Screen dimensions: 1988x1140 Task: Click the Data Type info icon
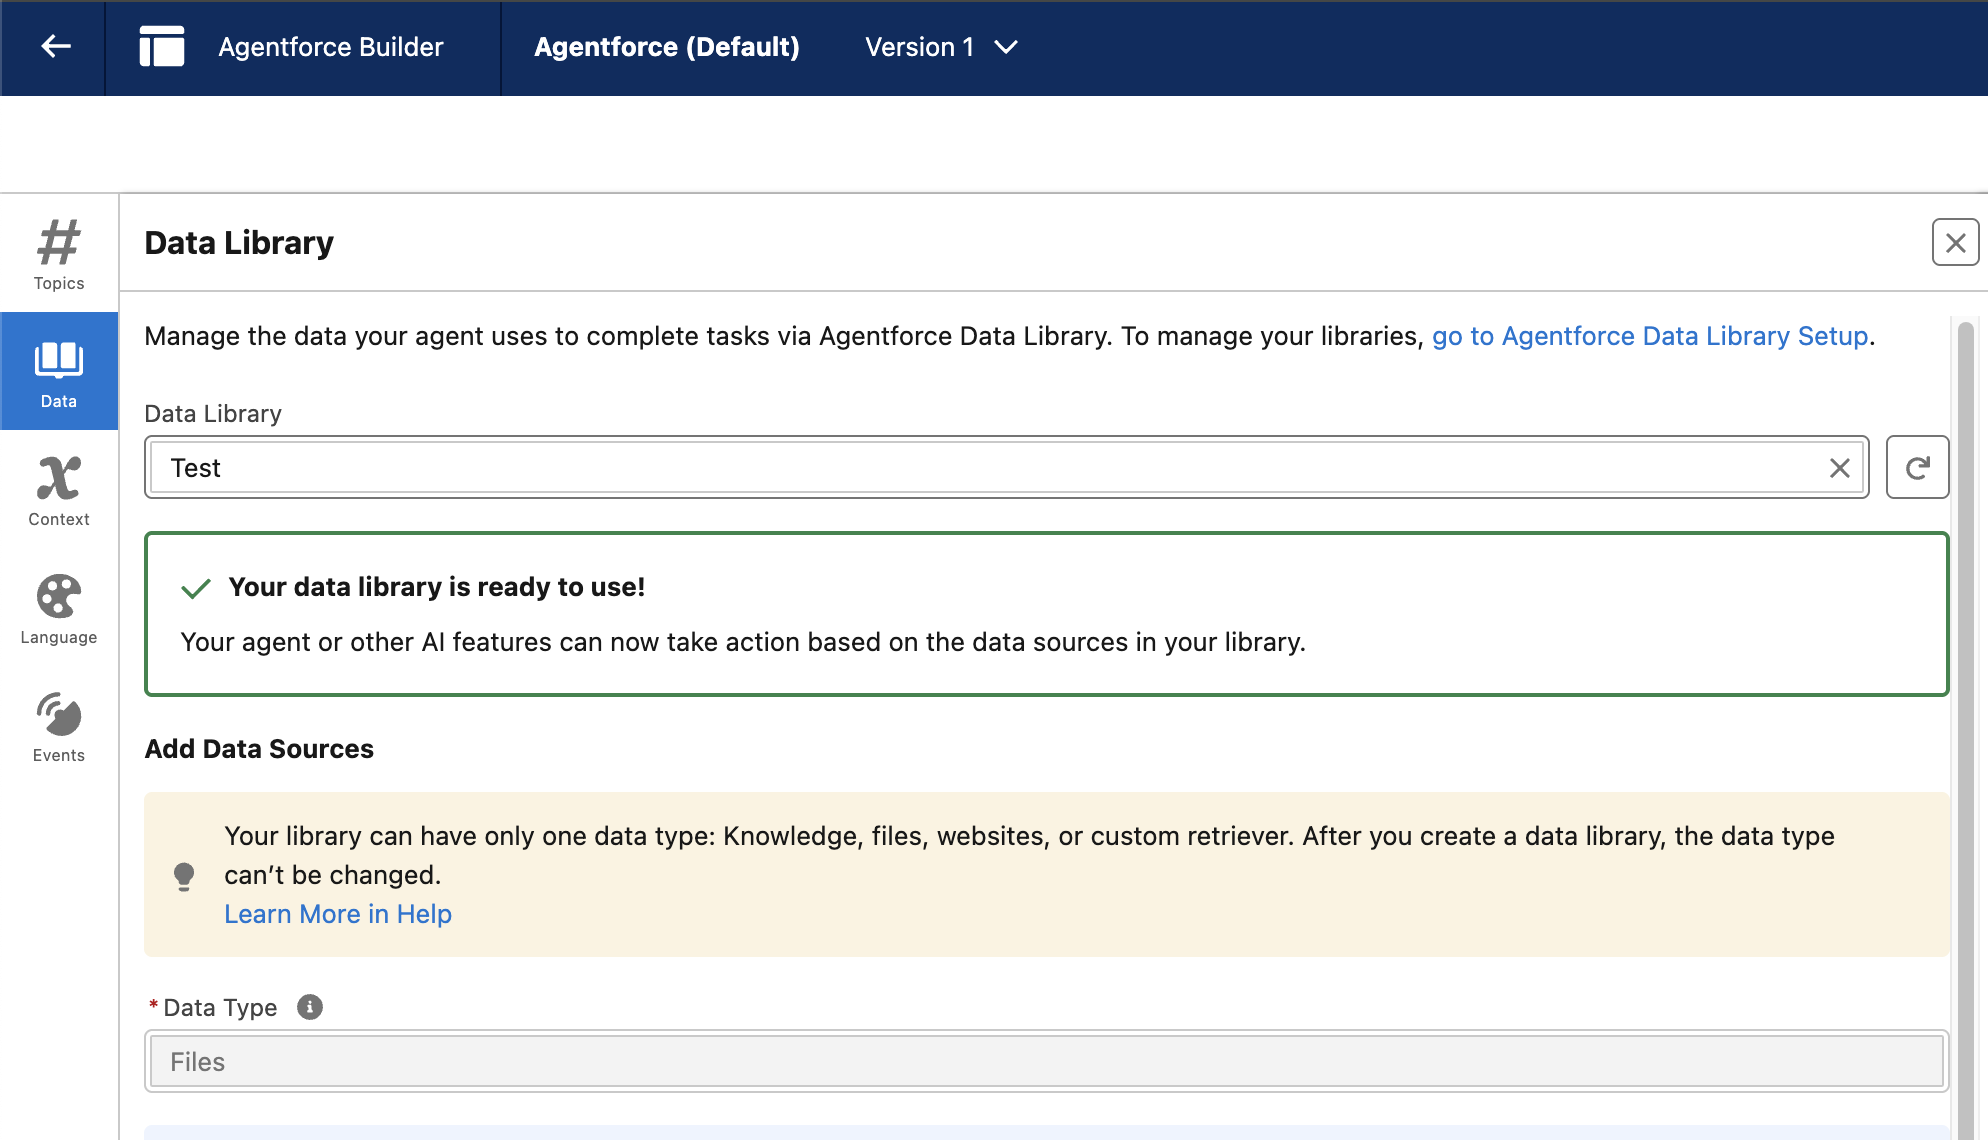coord(310,1007)
